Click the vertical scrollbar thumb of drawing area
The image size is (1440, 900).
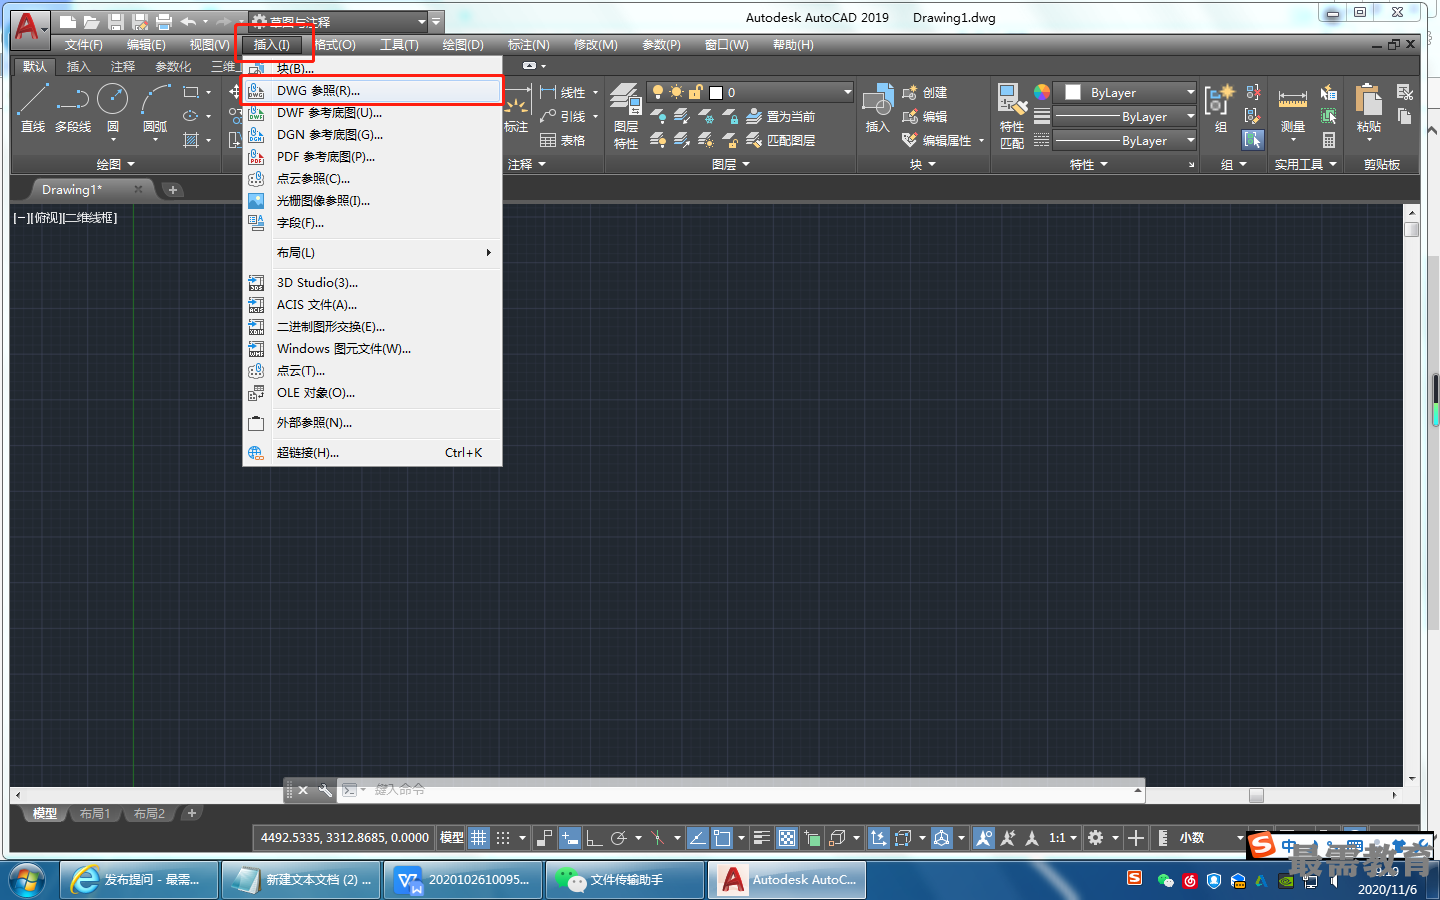point(1412,229)
